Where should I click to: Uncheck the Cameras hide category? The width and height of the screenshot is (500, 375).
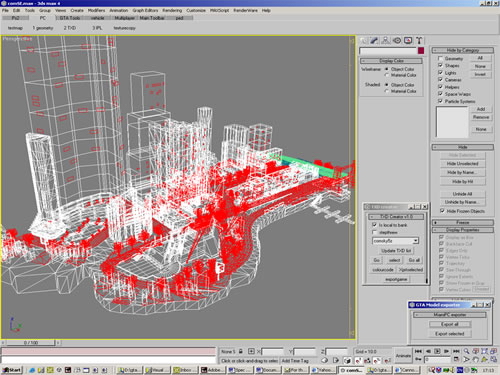(441, 80)
